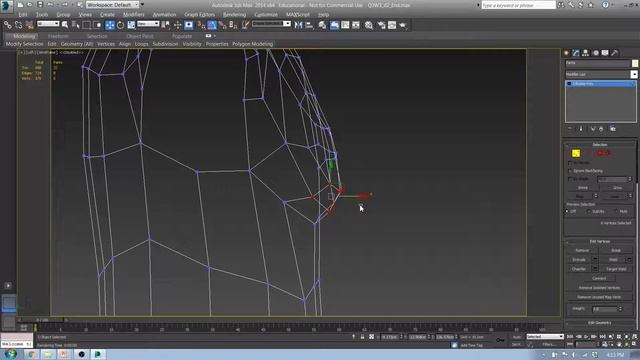The width and height of the screenshot is (640, 360).
Task: Click the Window/Crossing selection toggle icon
Action: tap(97, 25)
